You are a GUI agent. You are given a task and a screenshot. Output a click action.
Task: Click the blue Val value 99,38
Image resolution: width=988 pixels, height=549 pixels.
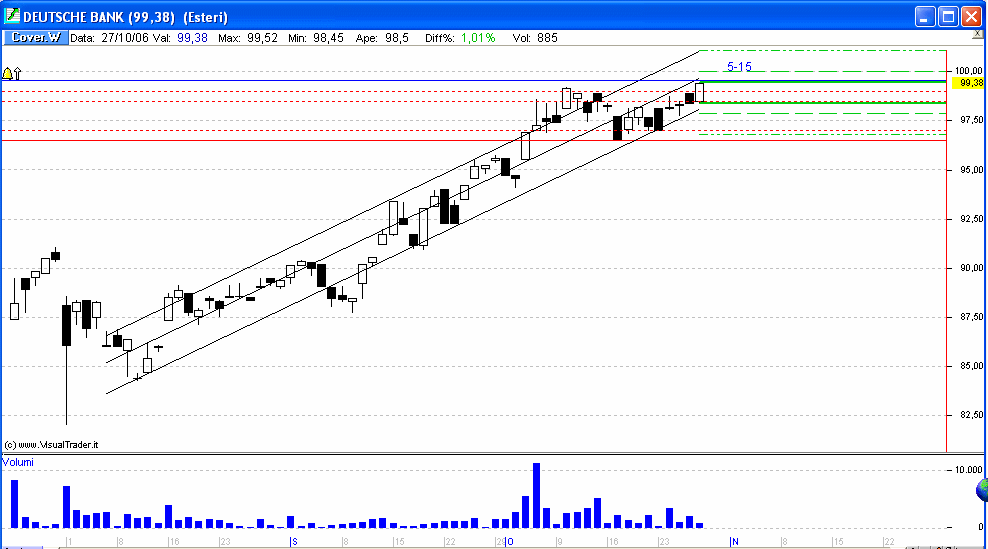point(192,38)
